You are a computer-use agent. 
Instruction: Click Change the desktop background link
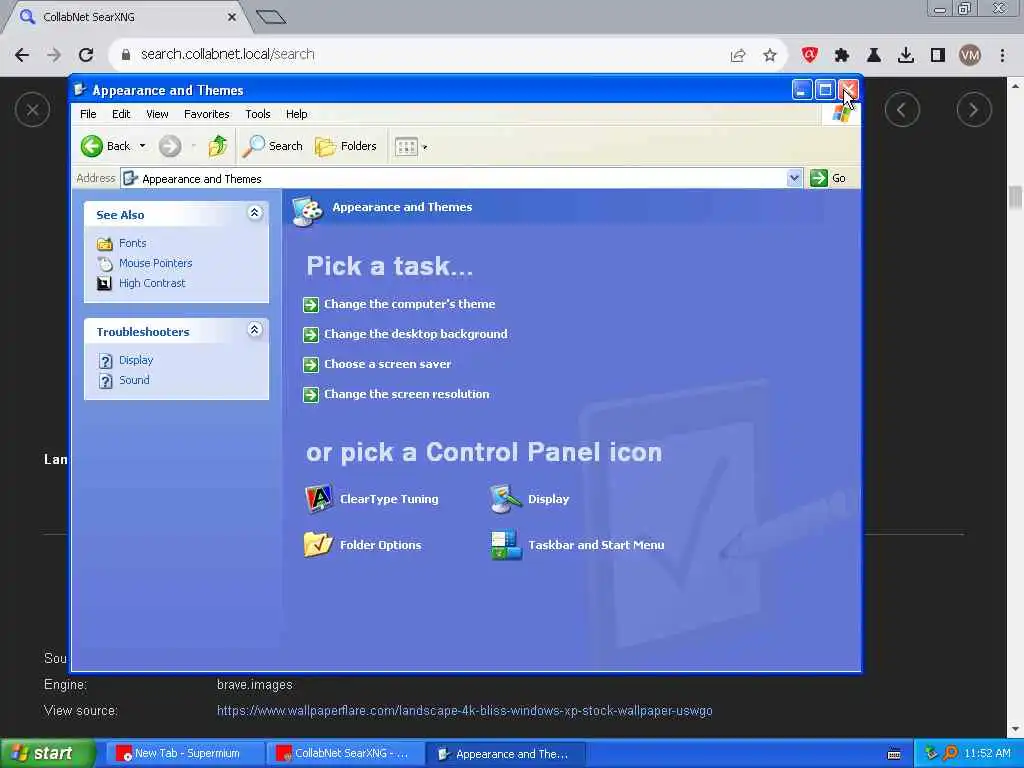click(415, 334)
